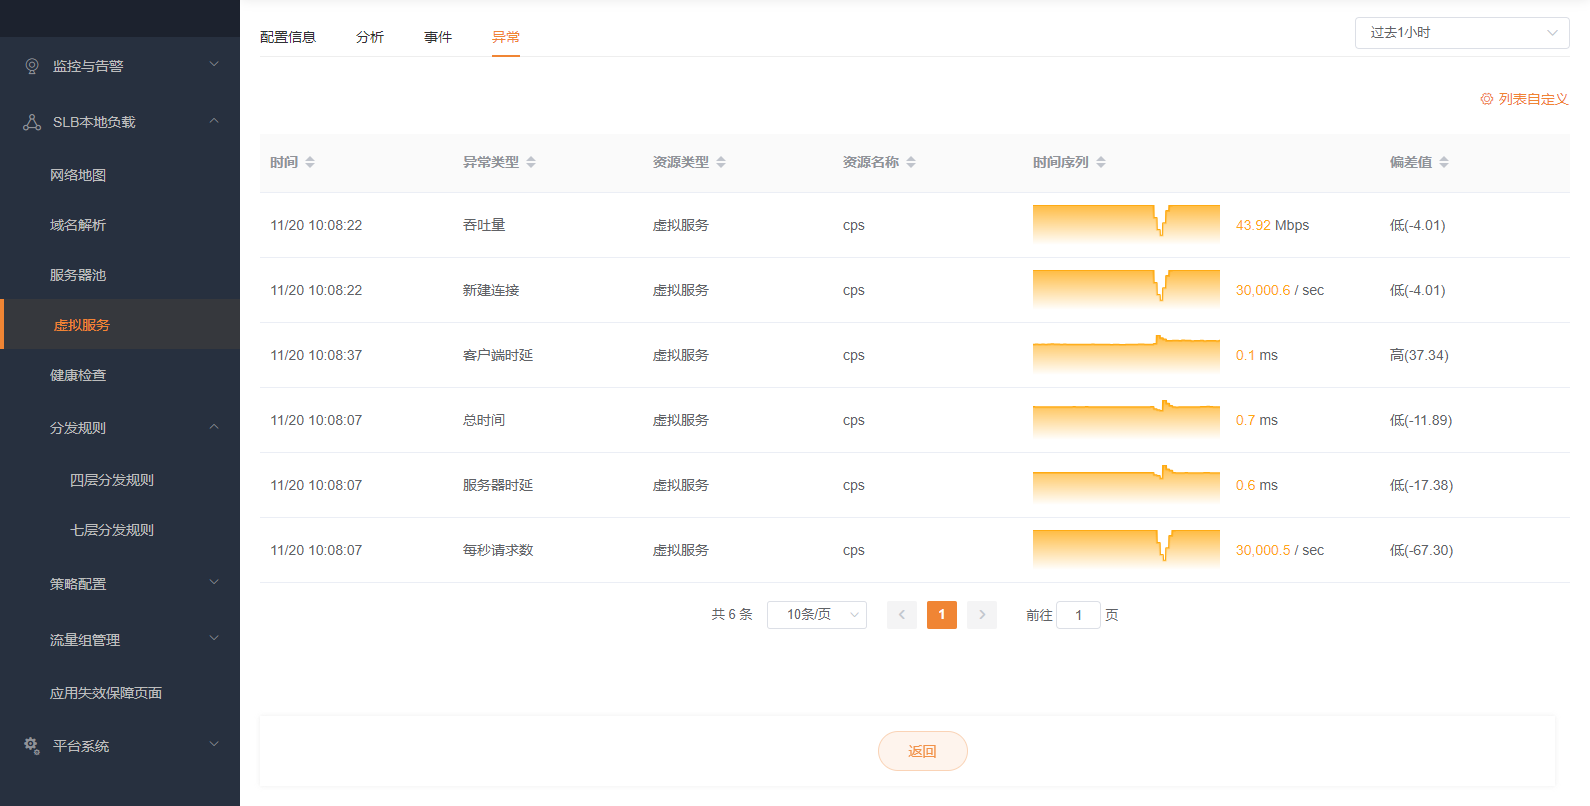This screenshot has height=806, width=1590.
Task: Click the 前往 page number input field
Action: click(x=1078, y=615)
